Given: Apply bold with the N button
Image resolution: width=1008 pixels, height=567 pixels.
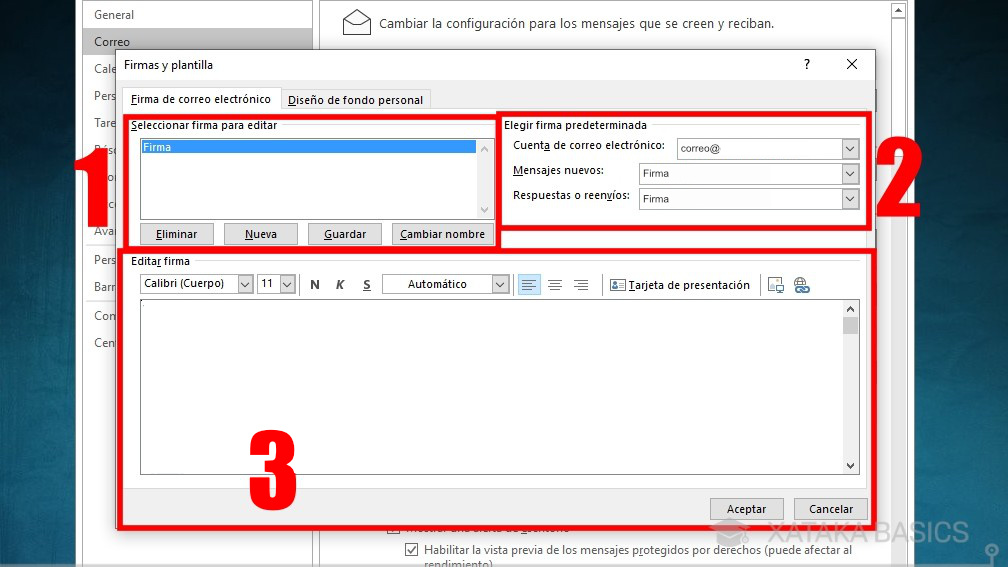Looking at the screenshot, I should point(314,285).
